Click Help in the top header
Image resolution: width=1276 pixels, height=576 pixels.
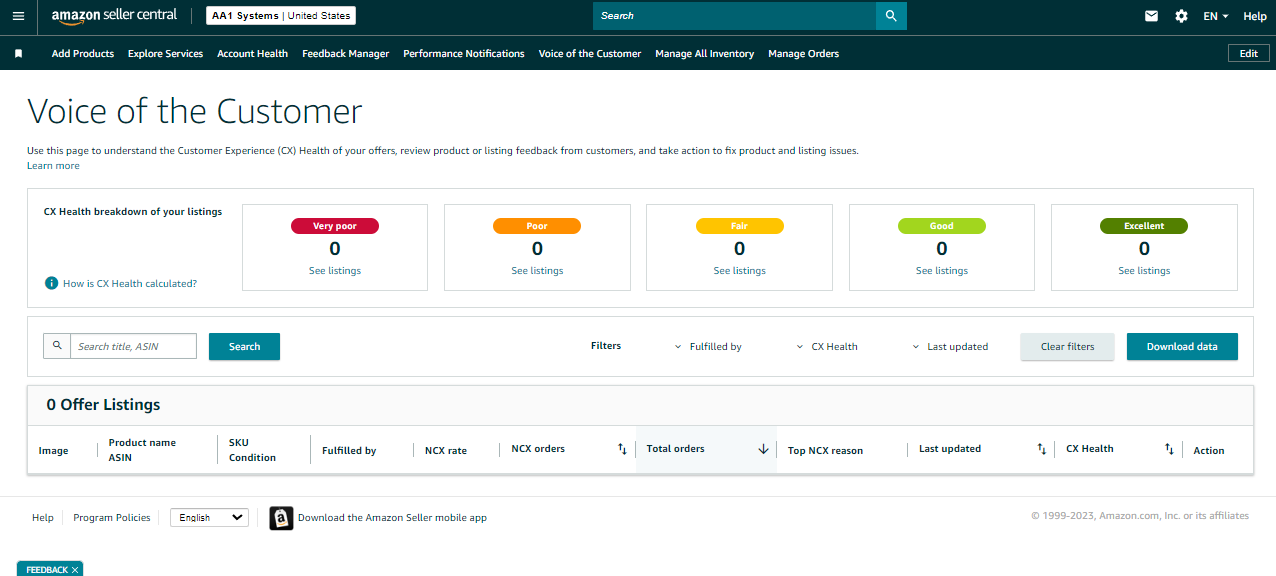pos(1255,16)
